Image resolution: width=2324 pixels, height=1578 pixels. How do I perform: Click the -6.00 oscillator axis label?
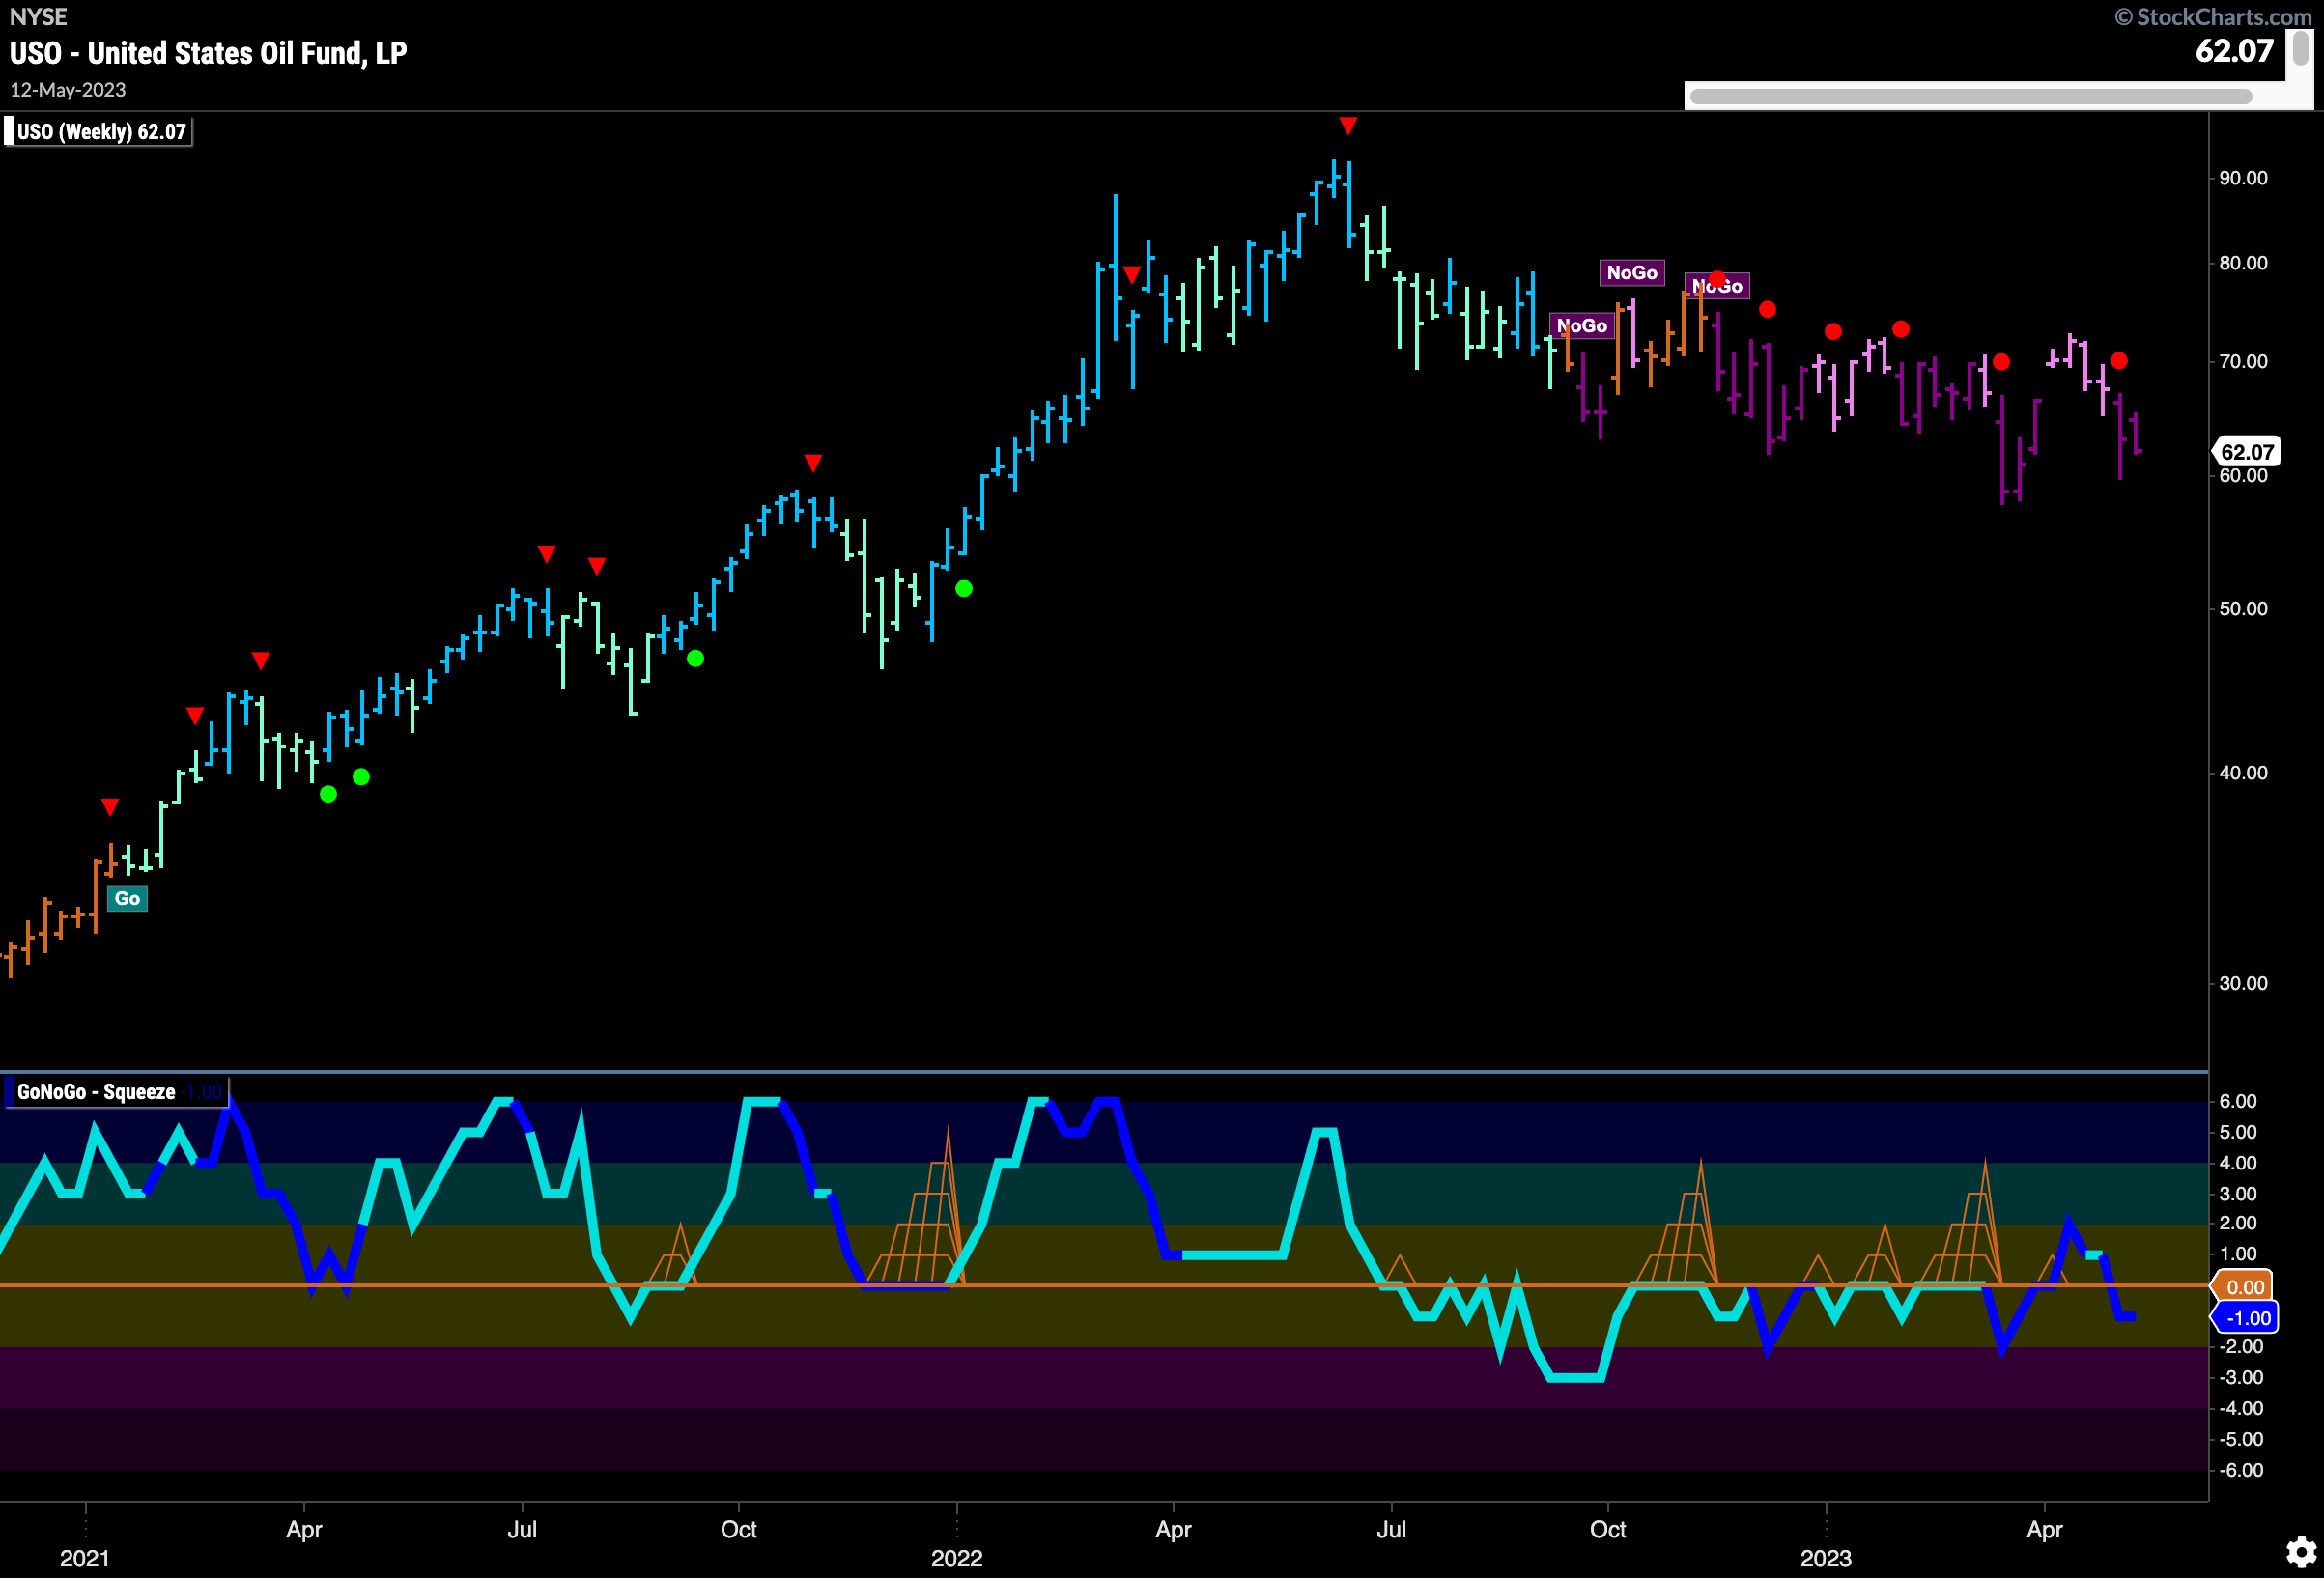tap(2241, 1470)
